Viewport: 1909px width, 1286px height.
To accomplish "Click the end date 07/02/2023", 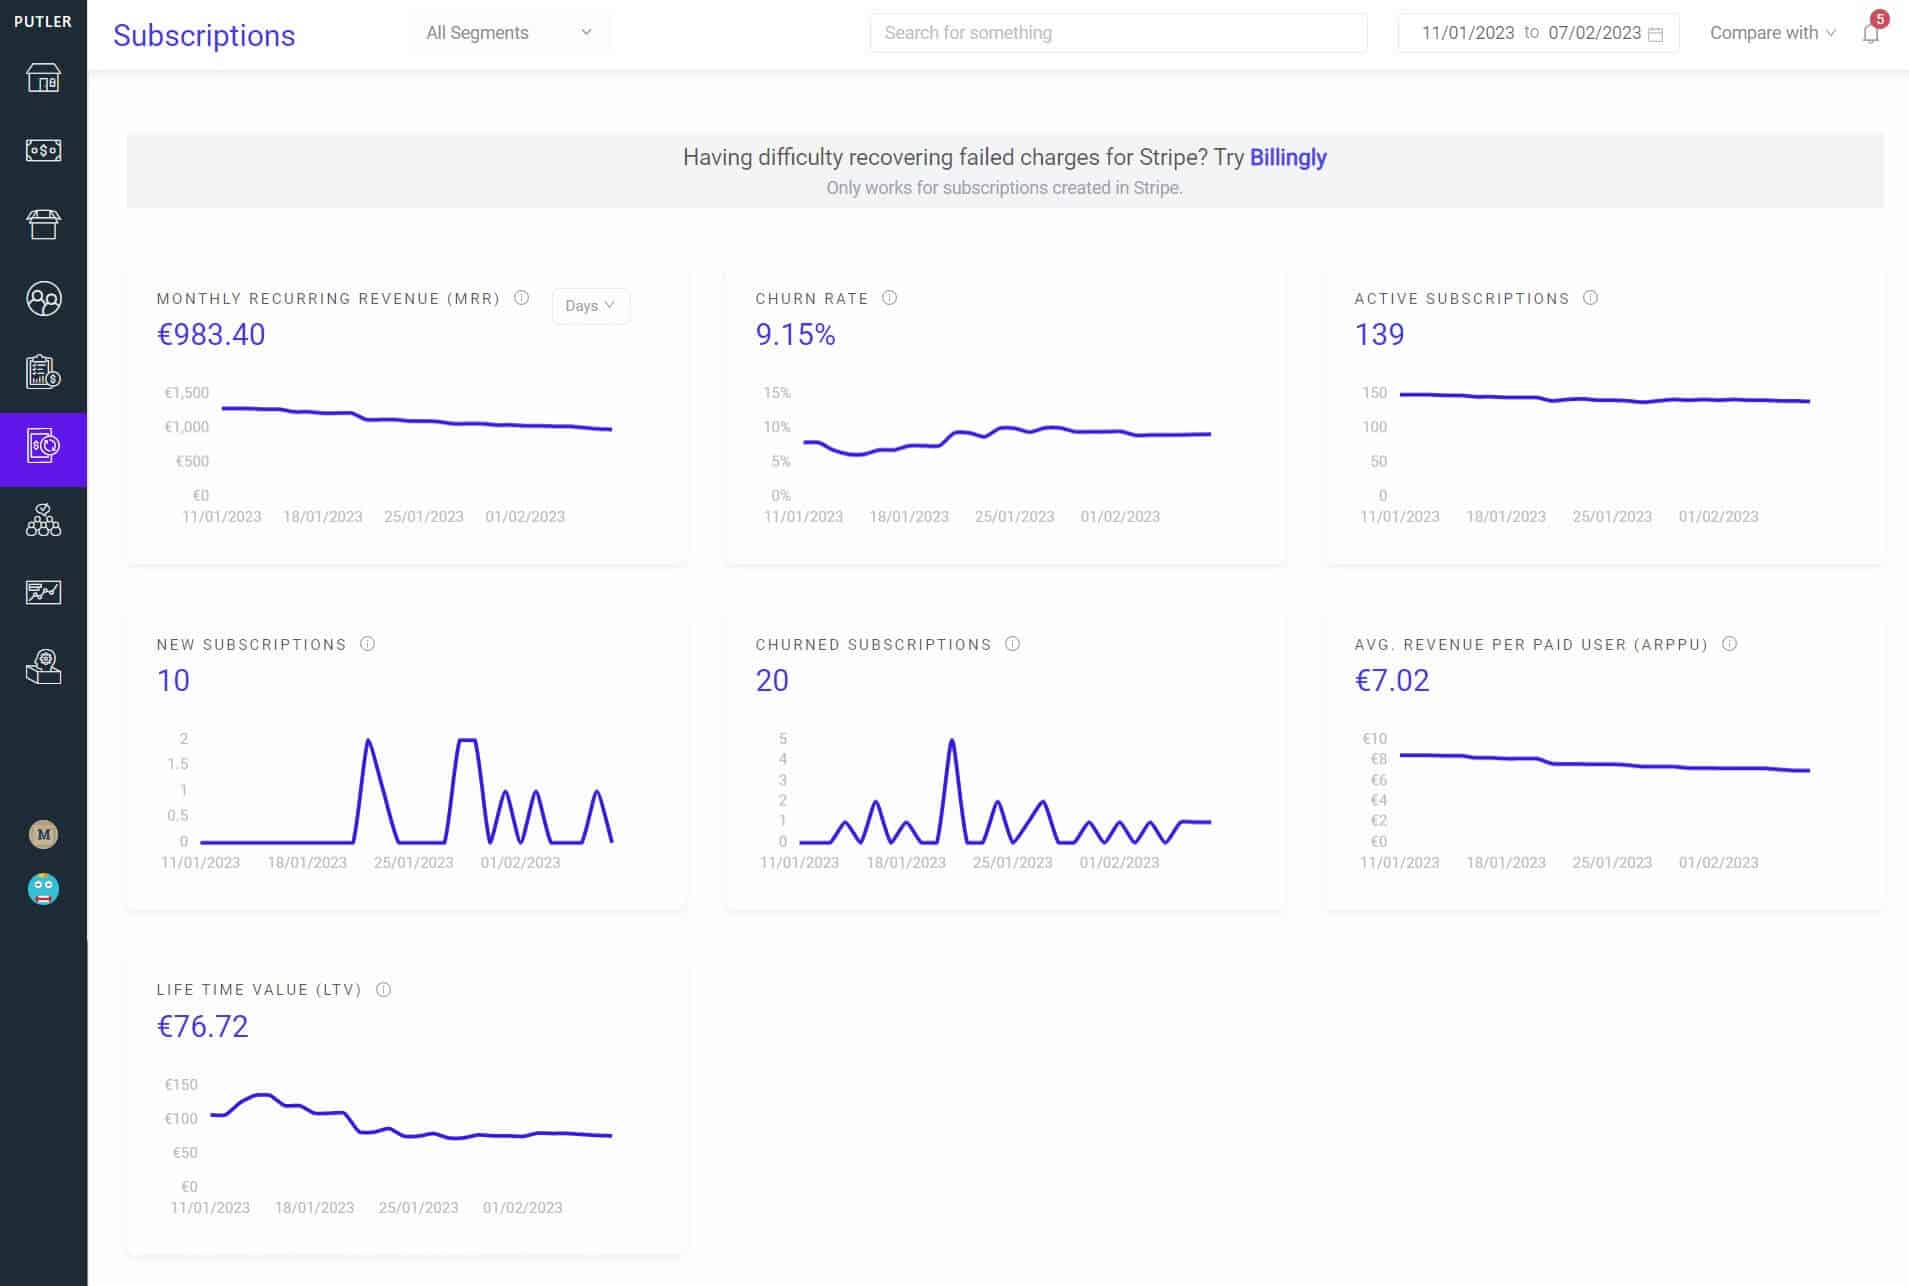I will [1594, 33].
